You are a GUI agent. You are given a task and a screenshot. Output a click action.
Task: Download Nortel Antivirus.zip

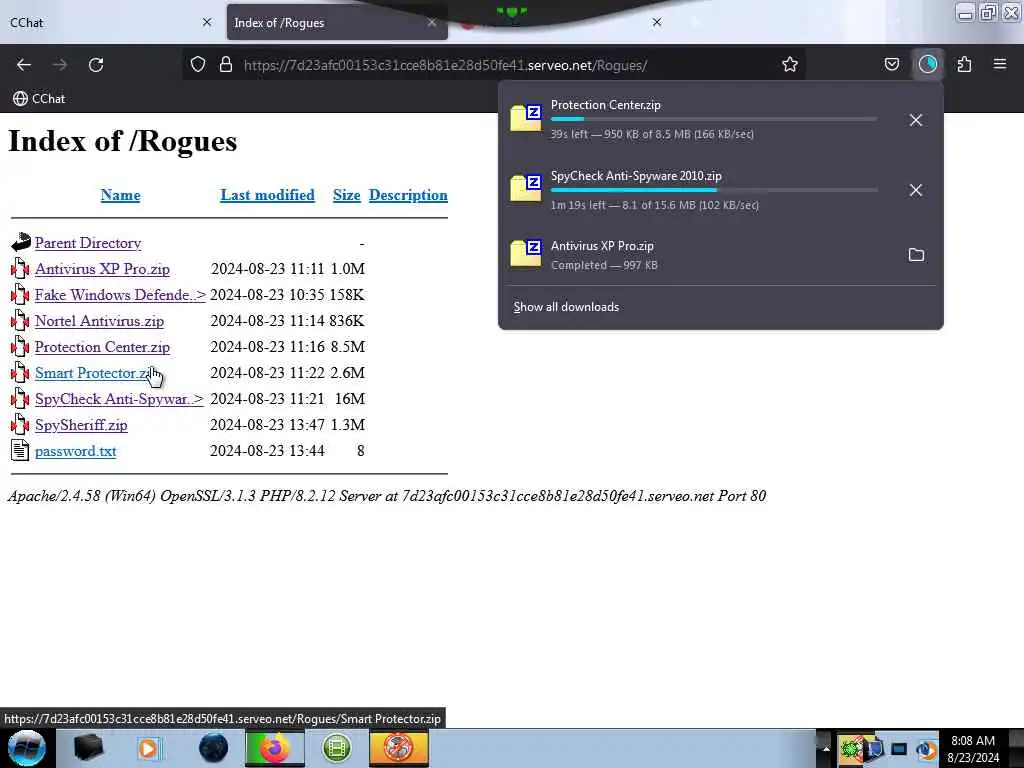[99, 321]
